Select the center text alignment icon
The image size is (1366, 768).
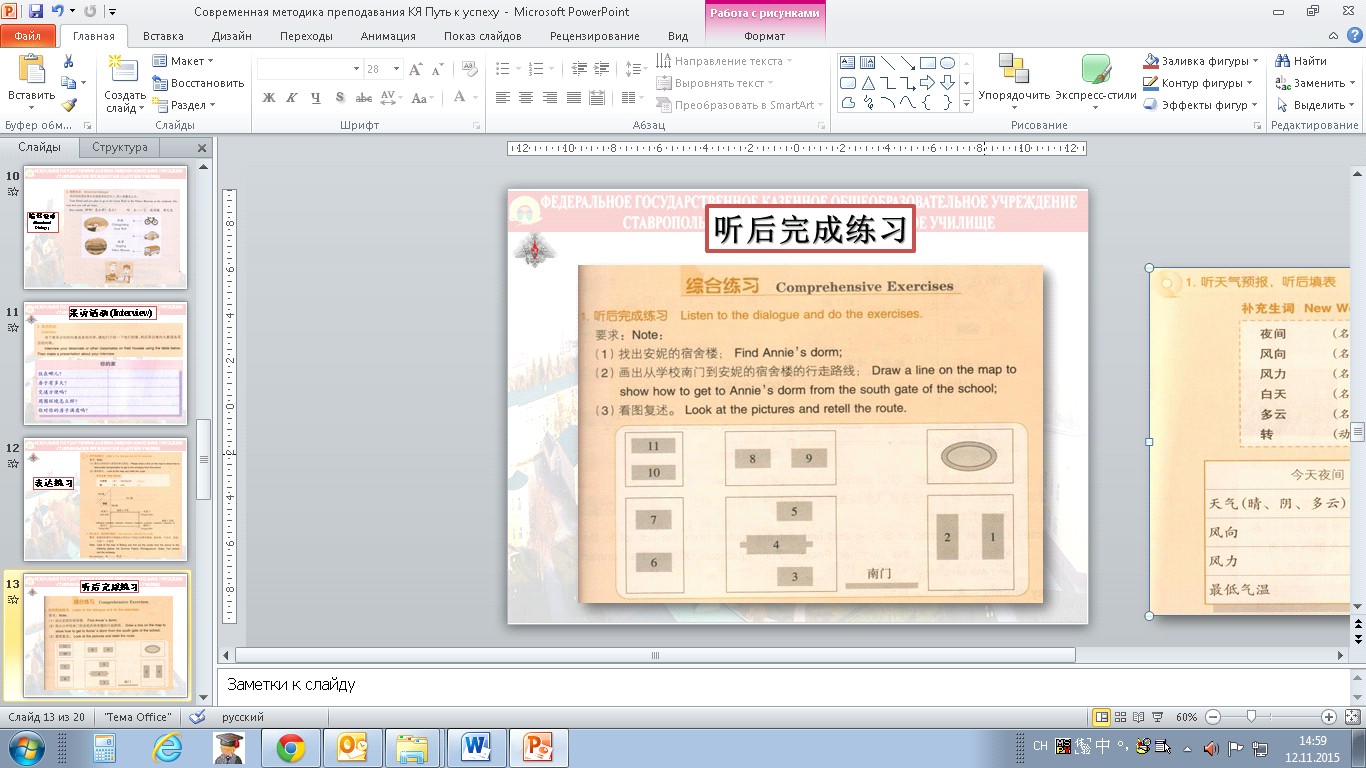pyautogui.click(x=526, y=98)
